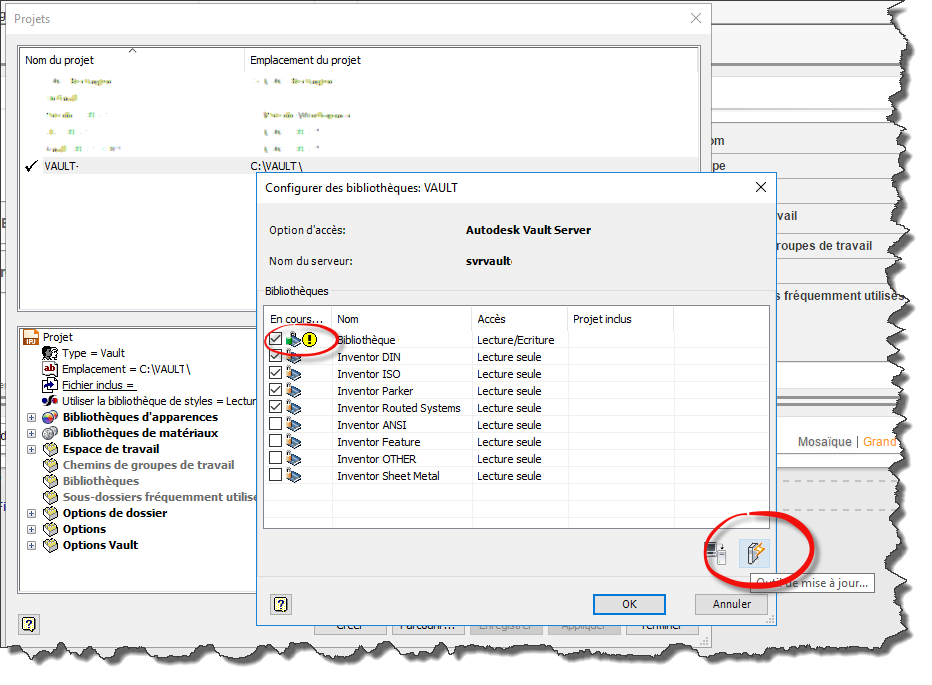Click the server download libraries icon

(715, 552)
